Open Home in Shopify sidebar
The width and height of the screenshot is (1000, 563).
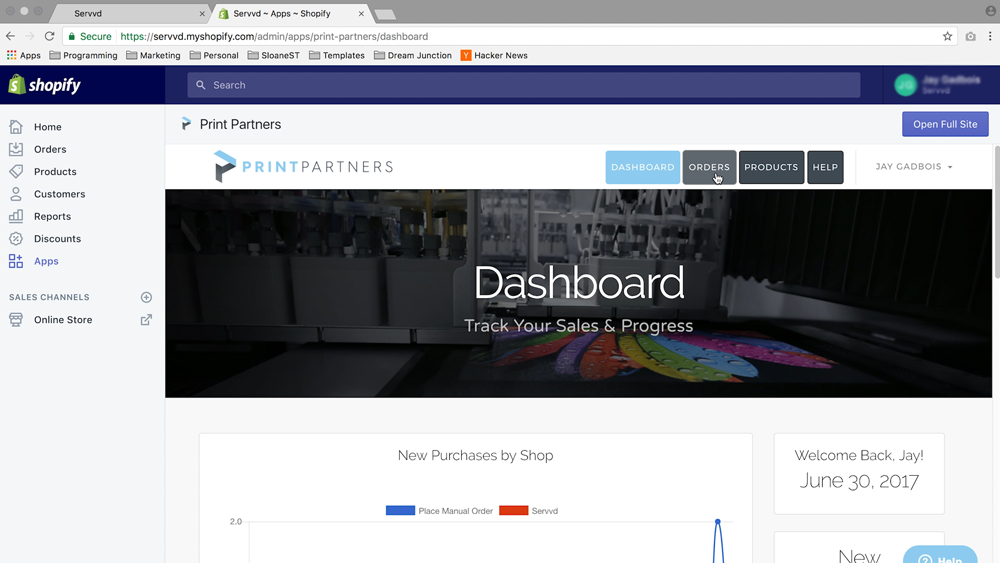(x=48, y=127)
